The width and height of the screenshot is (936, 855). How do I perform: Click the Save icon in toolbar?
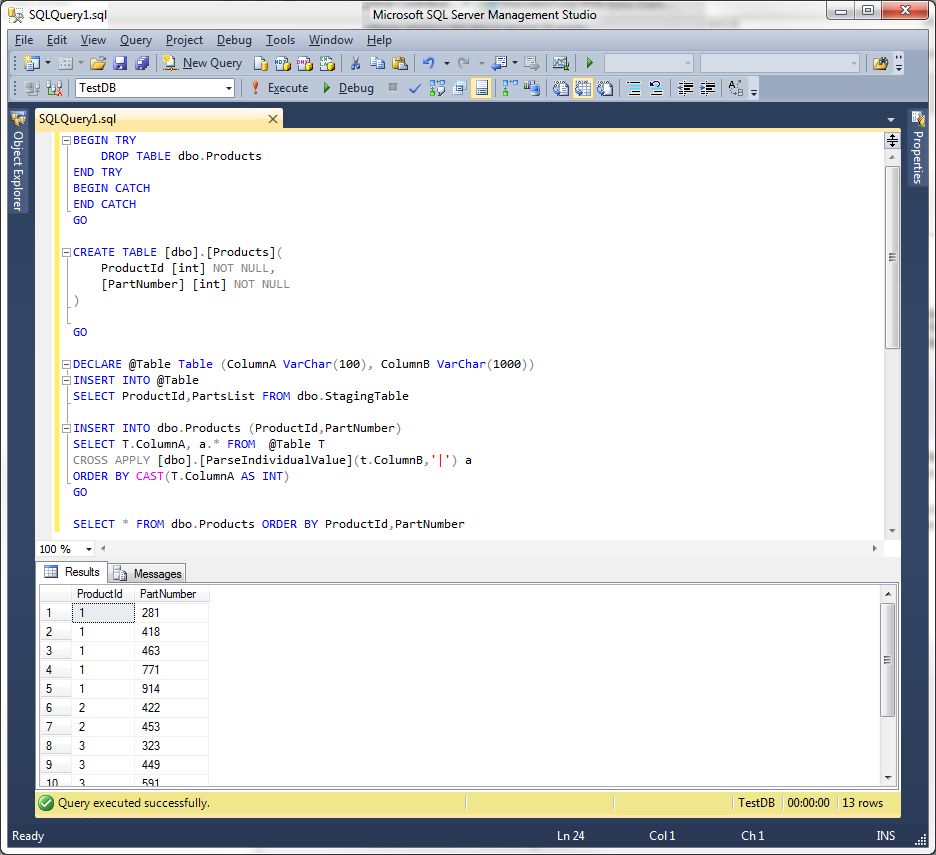pyautogui.click(x=120, y=63)
